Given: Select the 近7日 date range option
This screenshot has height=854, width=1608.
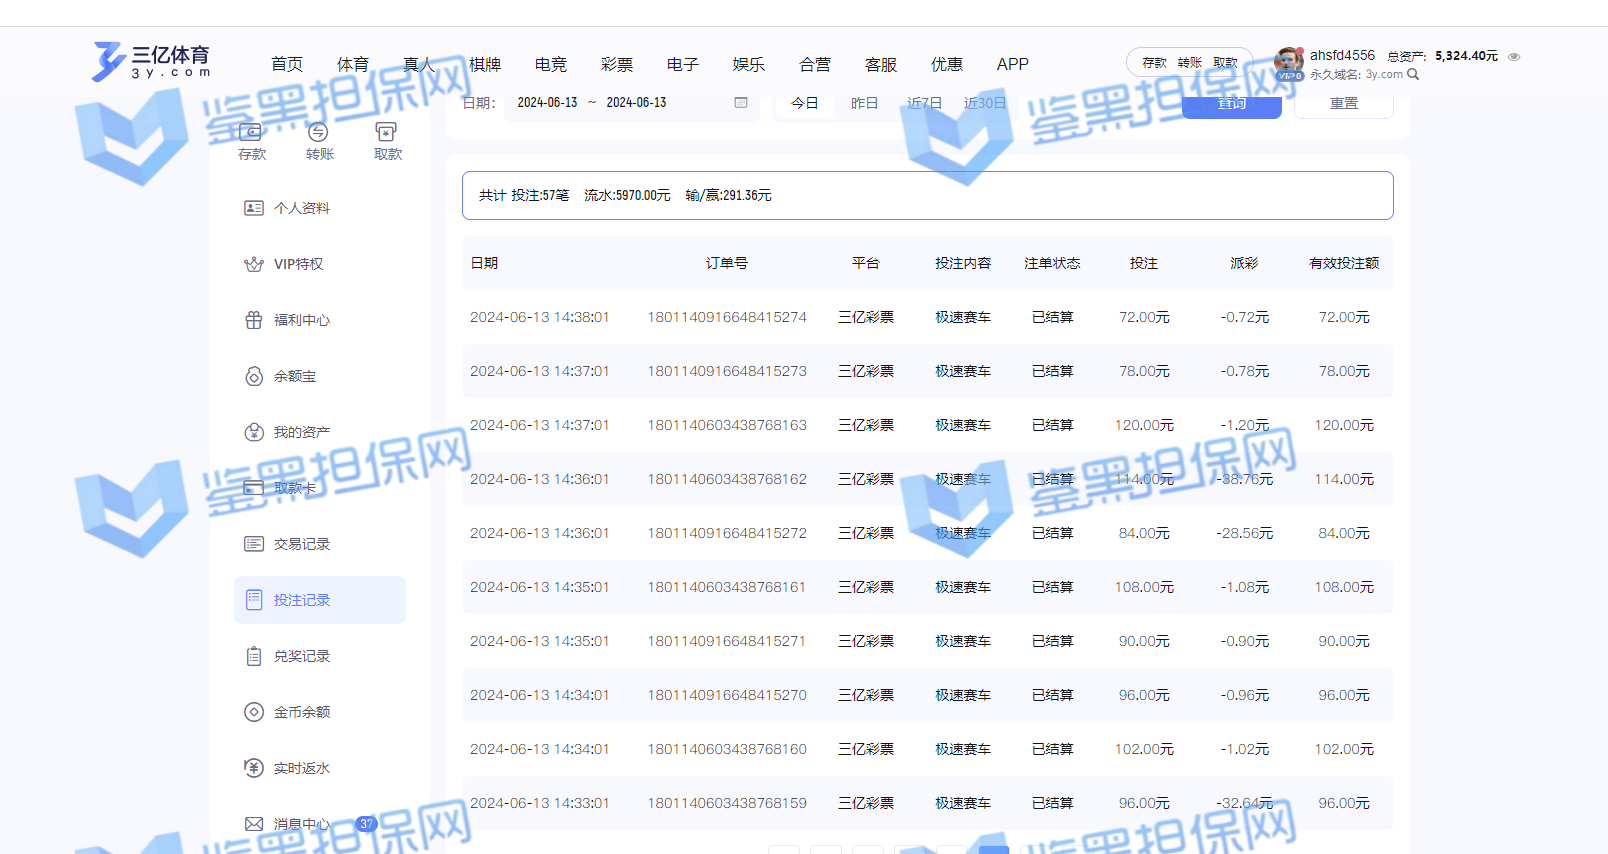Looking at the screenshot, I should 924,103.
